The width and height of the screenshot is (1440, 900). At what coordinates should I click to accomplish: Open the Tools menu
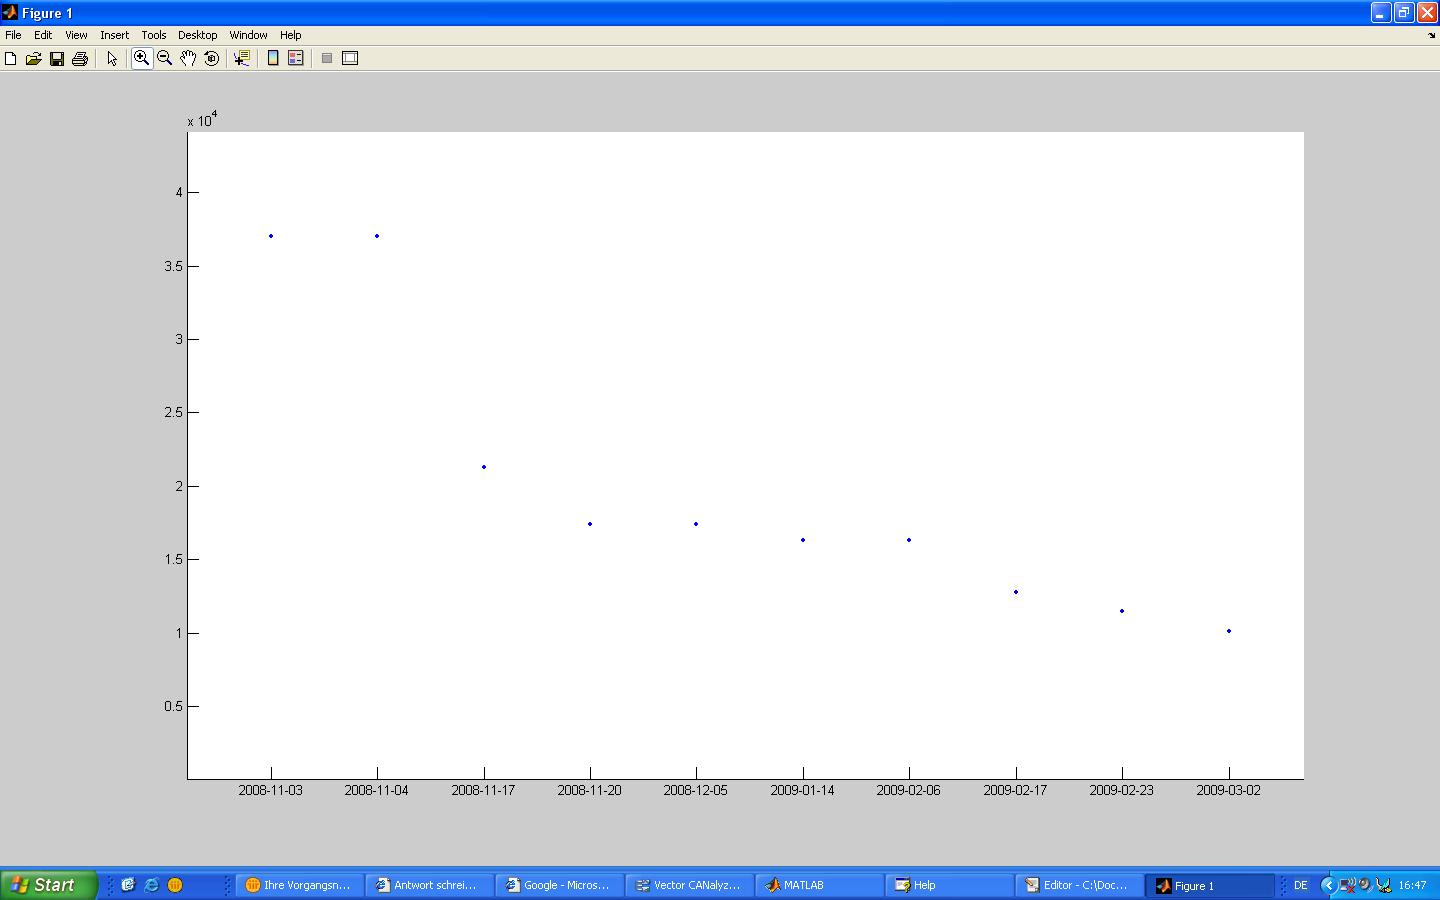[x=153, y=35]
